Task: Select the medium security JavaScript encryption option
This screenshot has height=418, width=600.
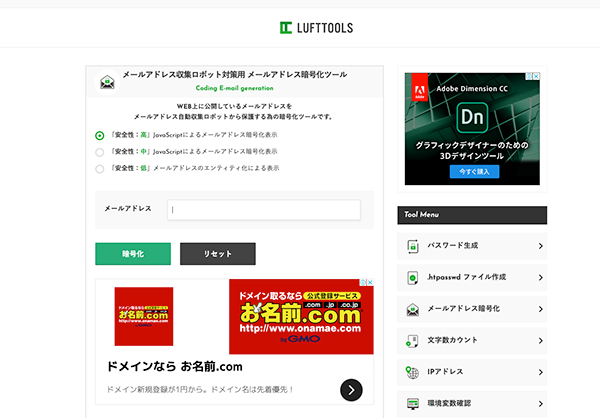Action: pos(100,152)
